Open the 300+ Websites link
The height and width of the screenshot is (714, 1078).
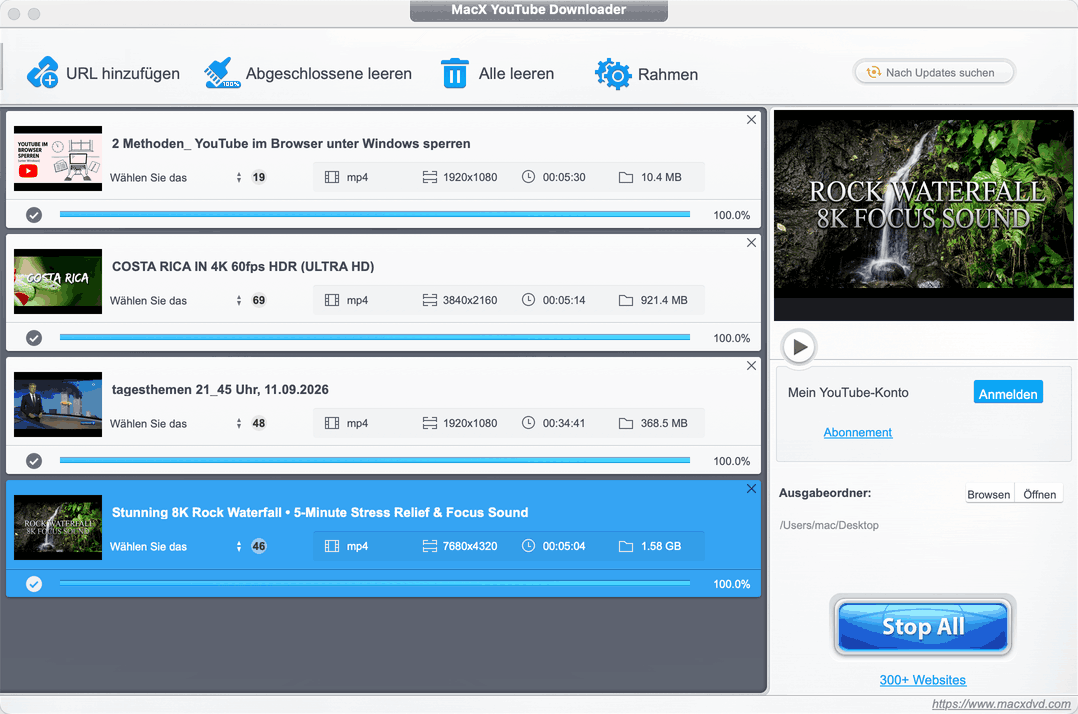click(923, 680)
